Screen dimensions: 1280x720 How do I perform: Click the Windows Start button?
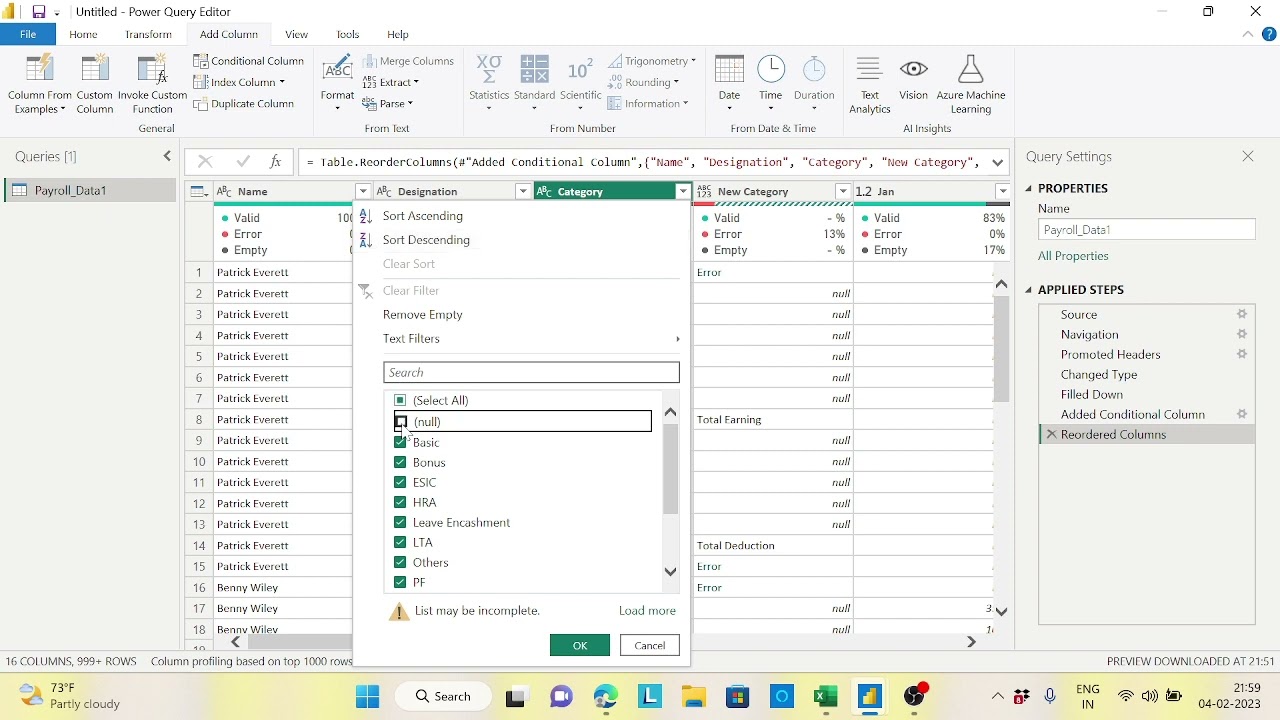pos(368,697)
